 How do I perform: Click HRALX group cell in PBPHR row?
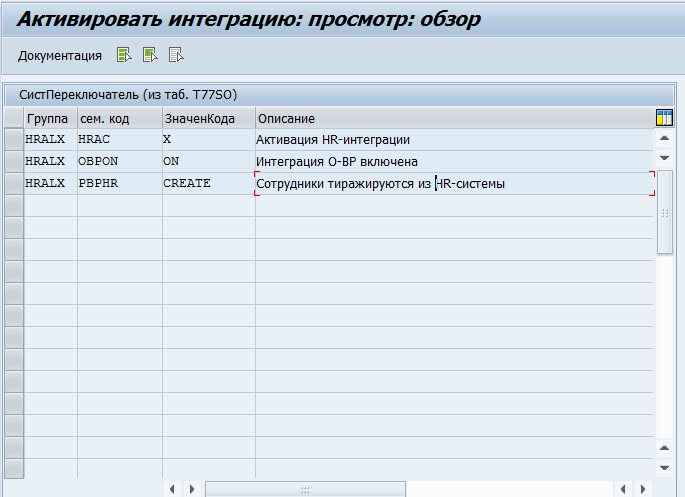(51, 183)
